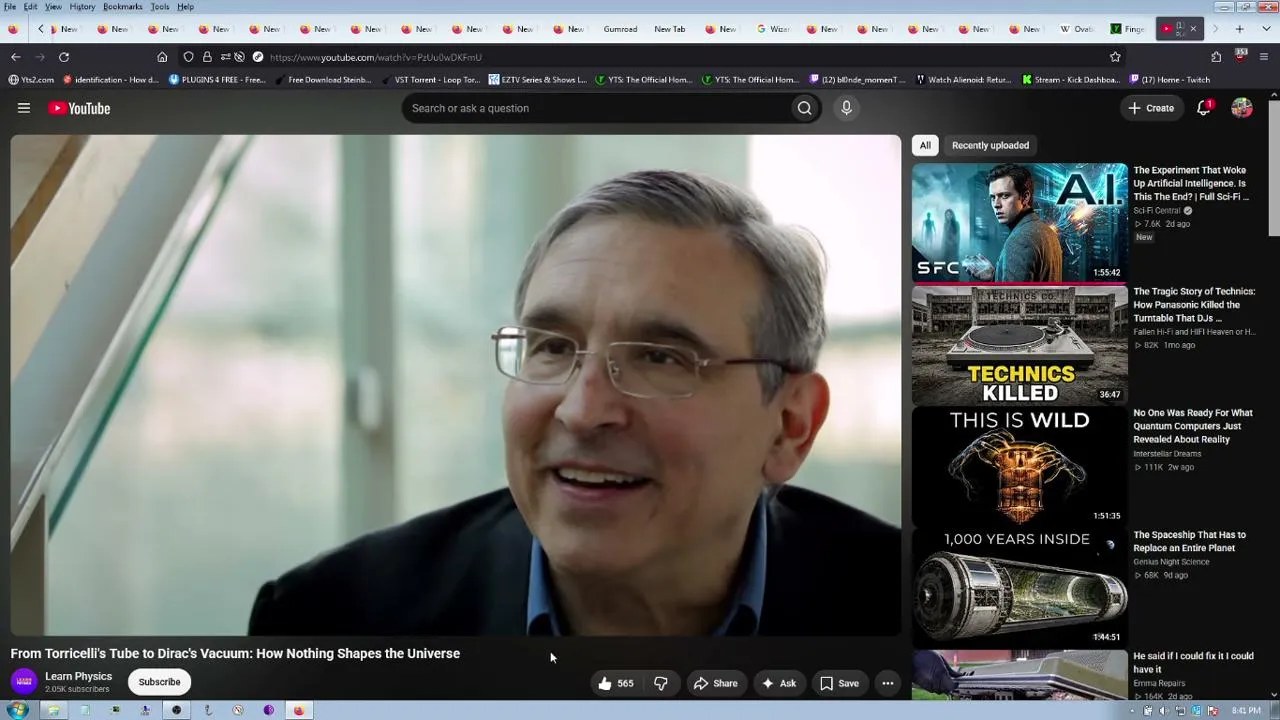The width and height of the screenshot is (1280, 720).
Task: Switch to the 'New Tab' tab
Action: (x=670, y=29)
